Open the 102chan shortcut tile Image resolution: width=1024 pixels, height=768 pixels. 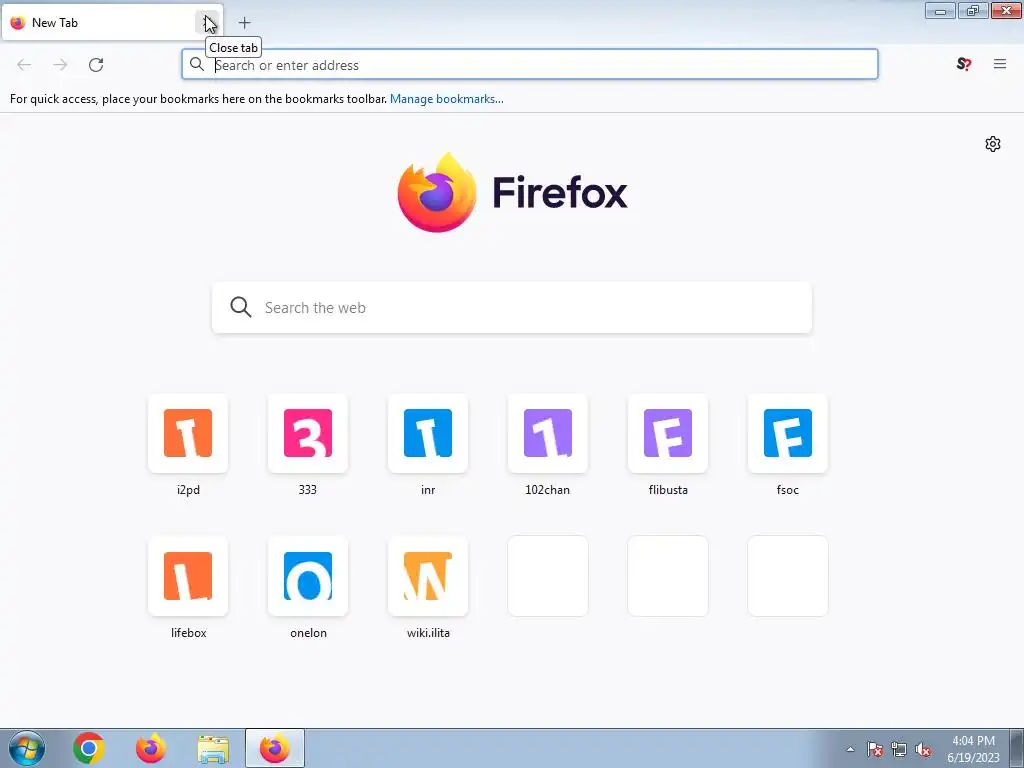click(x=547, y=434)
